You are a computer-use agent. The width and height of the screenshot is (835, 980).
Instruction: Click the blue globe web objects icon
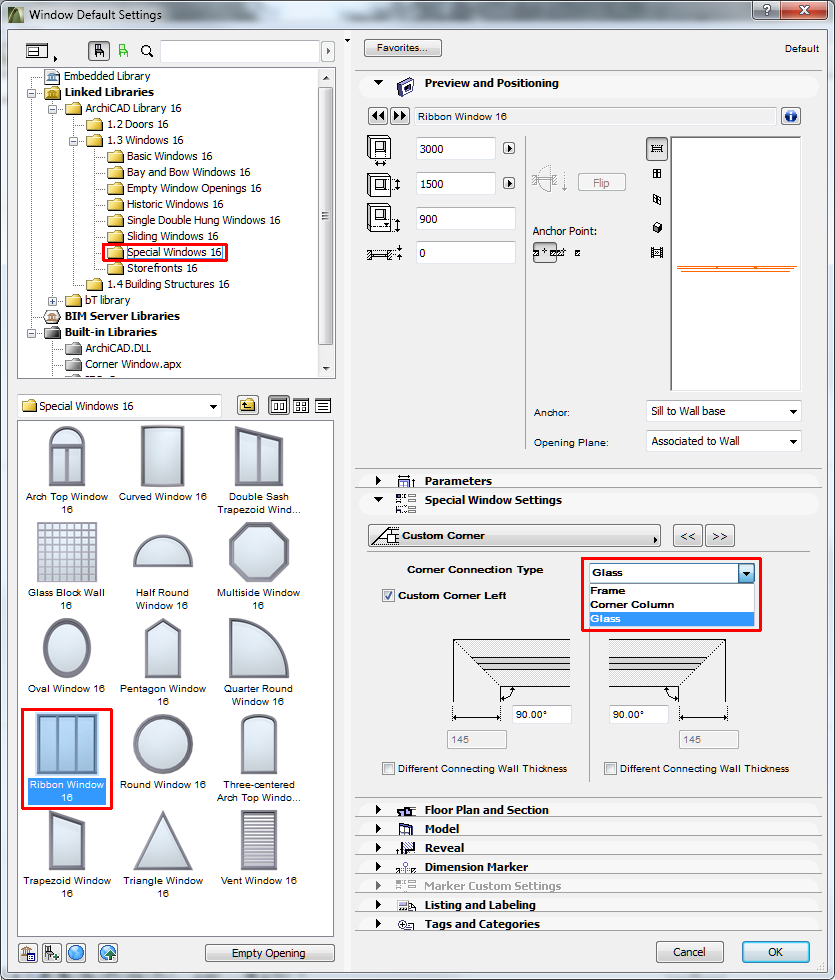click(76, 952)
